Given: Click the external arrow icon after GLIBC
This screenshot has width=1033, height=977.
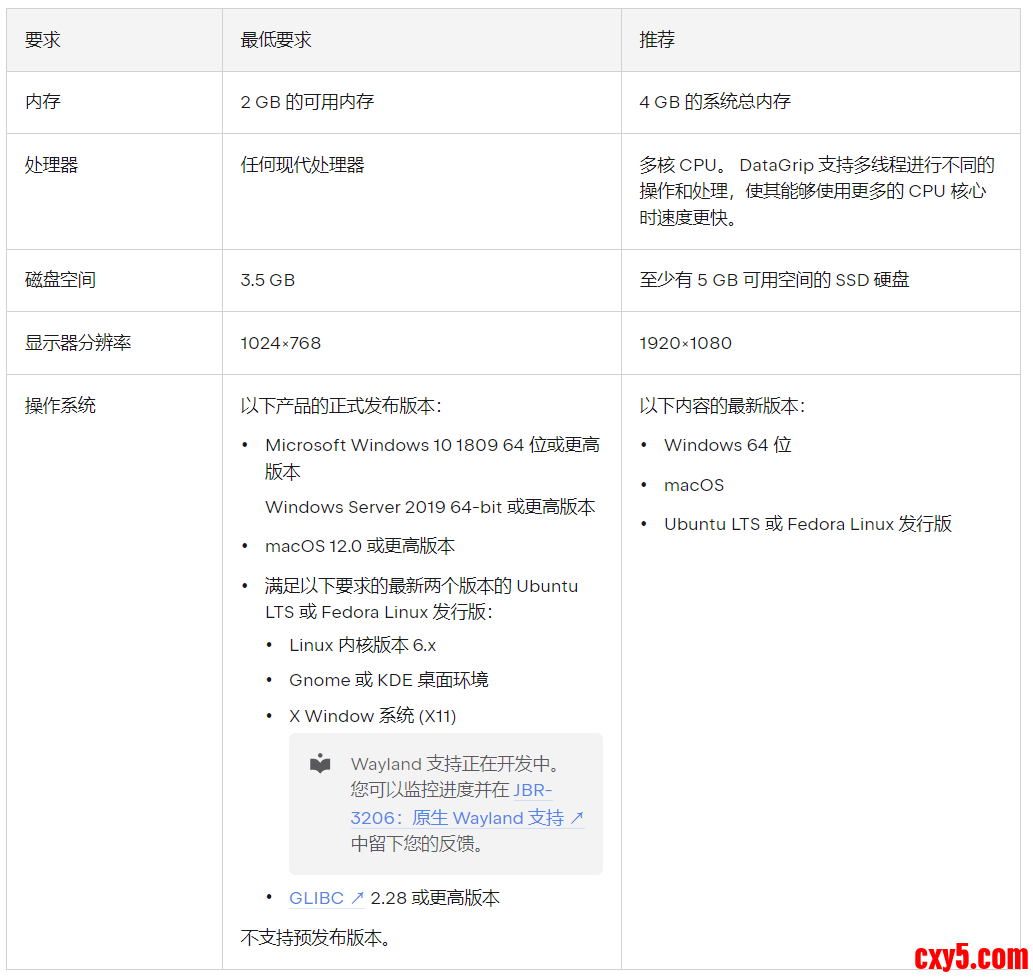Looking at the screenshot, I should point(357,898).
